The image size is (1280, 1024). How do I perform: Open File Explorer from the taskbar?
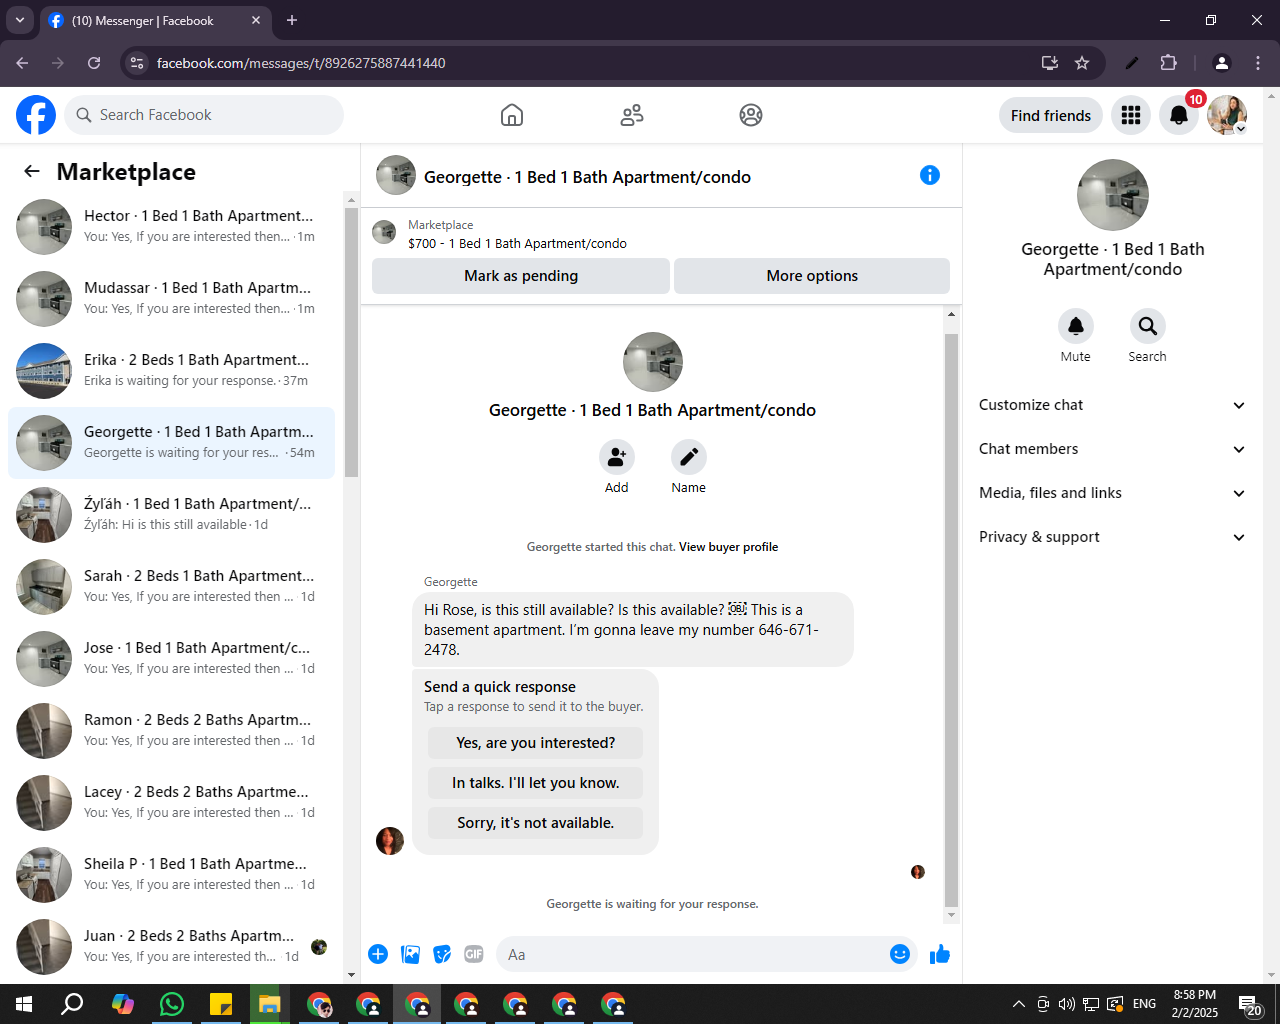[270, 1004]
